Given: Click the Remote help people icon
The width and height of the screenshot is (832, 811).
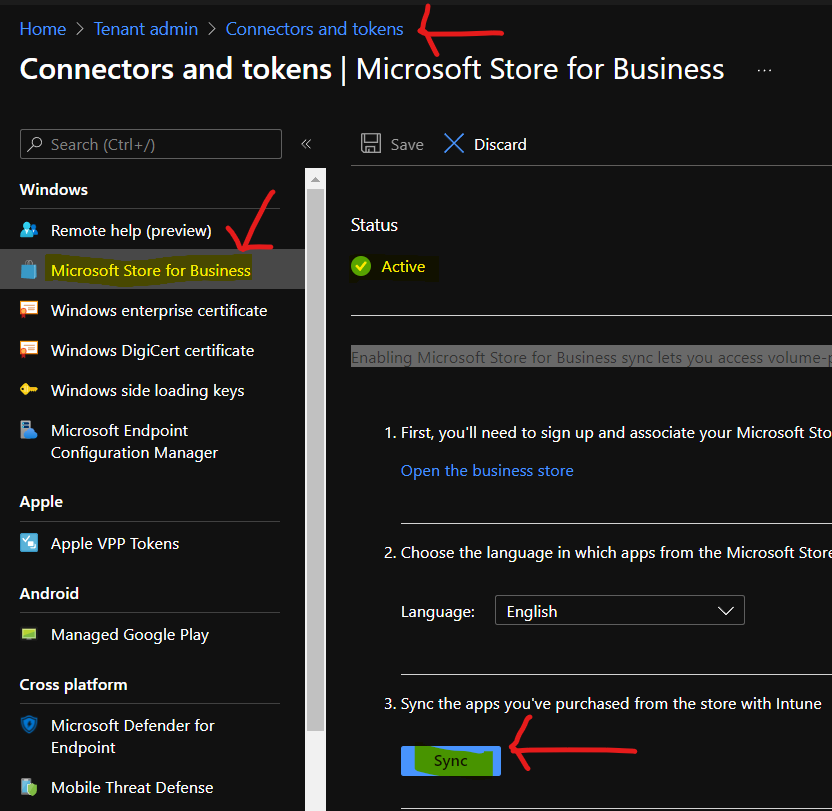Looking at the screenshot, I should click(29, 230).
